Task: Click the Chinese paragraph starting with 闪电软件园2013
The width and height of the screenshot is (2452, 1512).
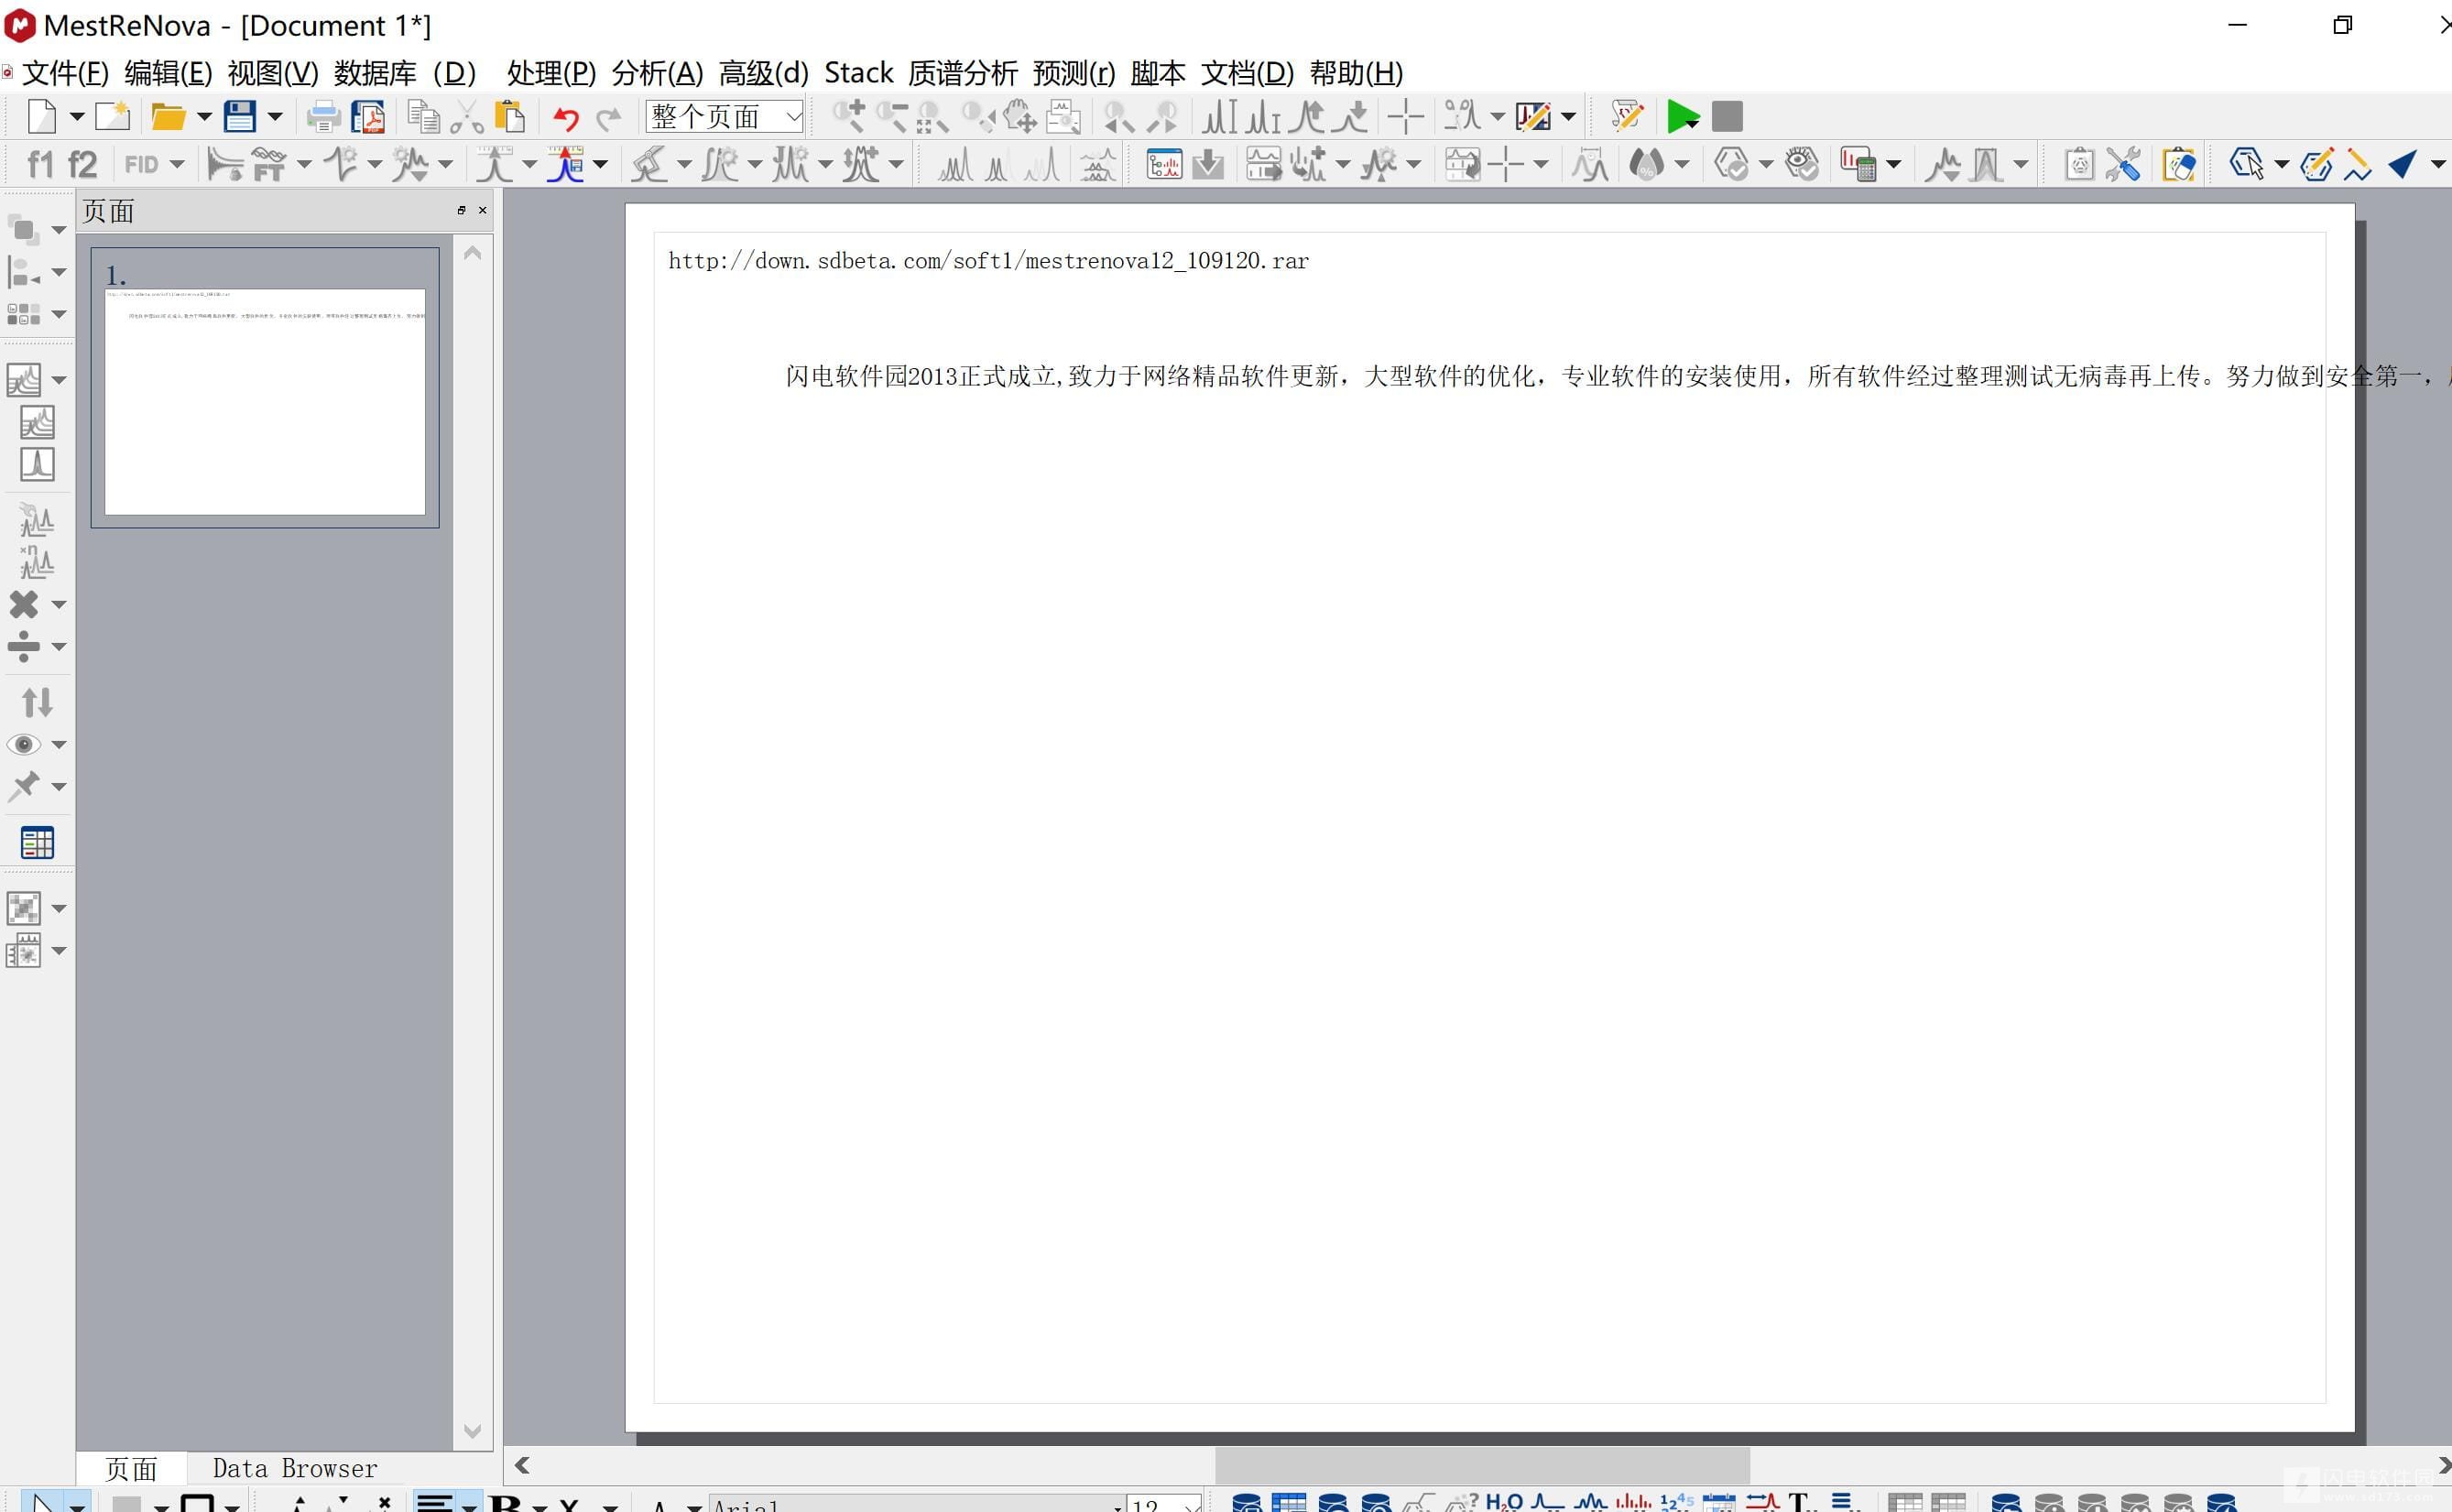Action: (x=1618, y=376)
